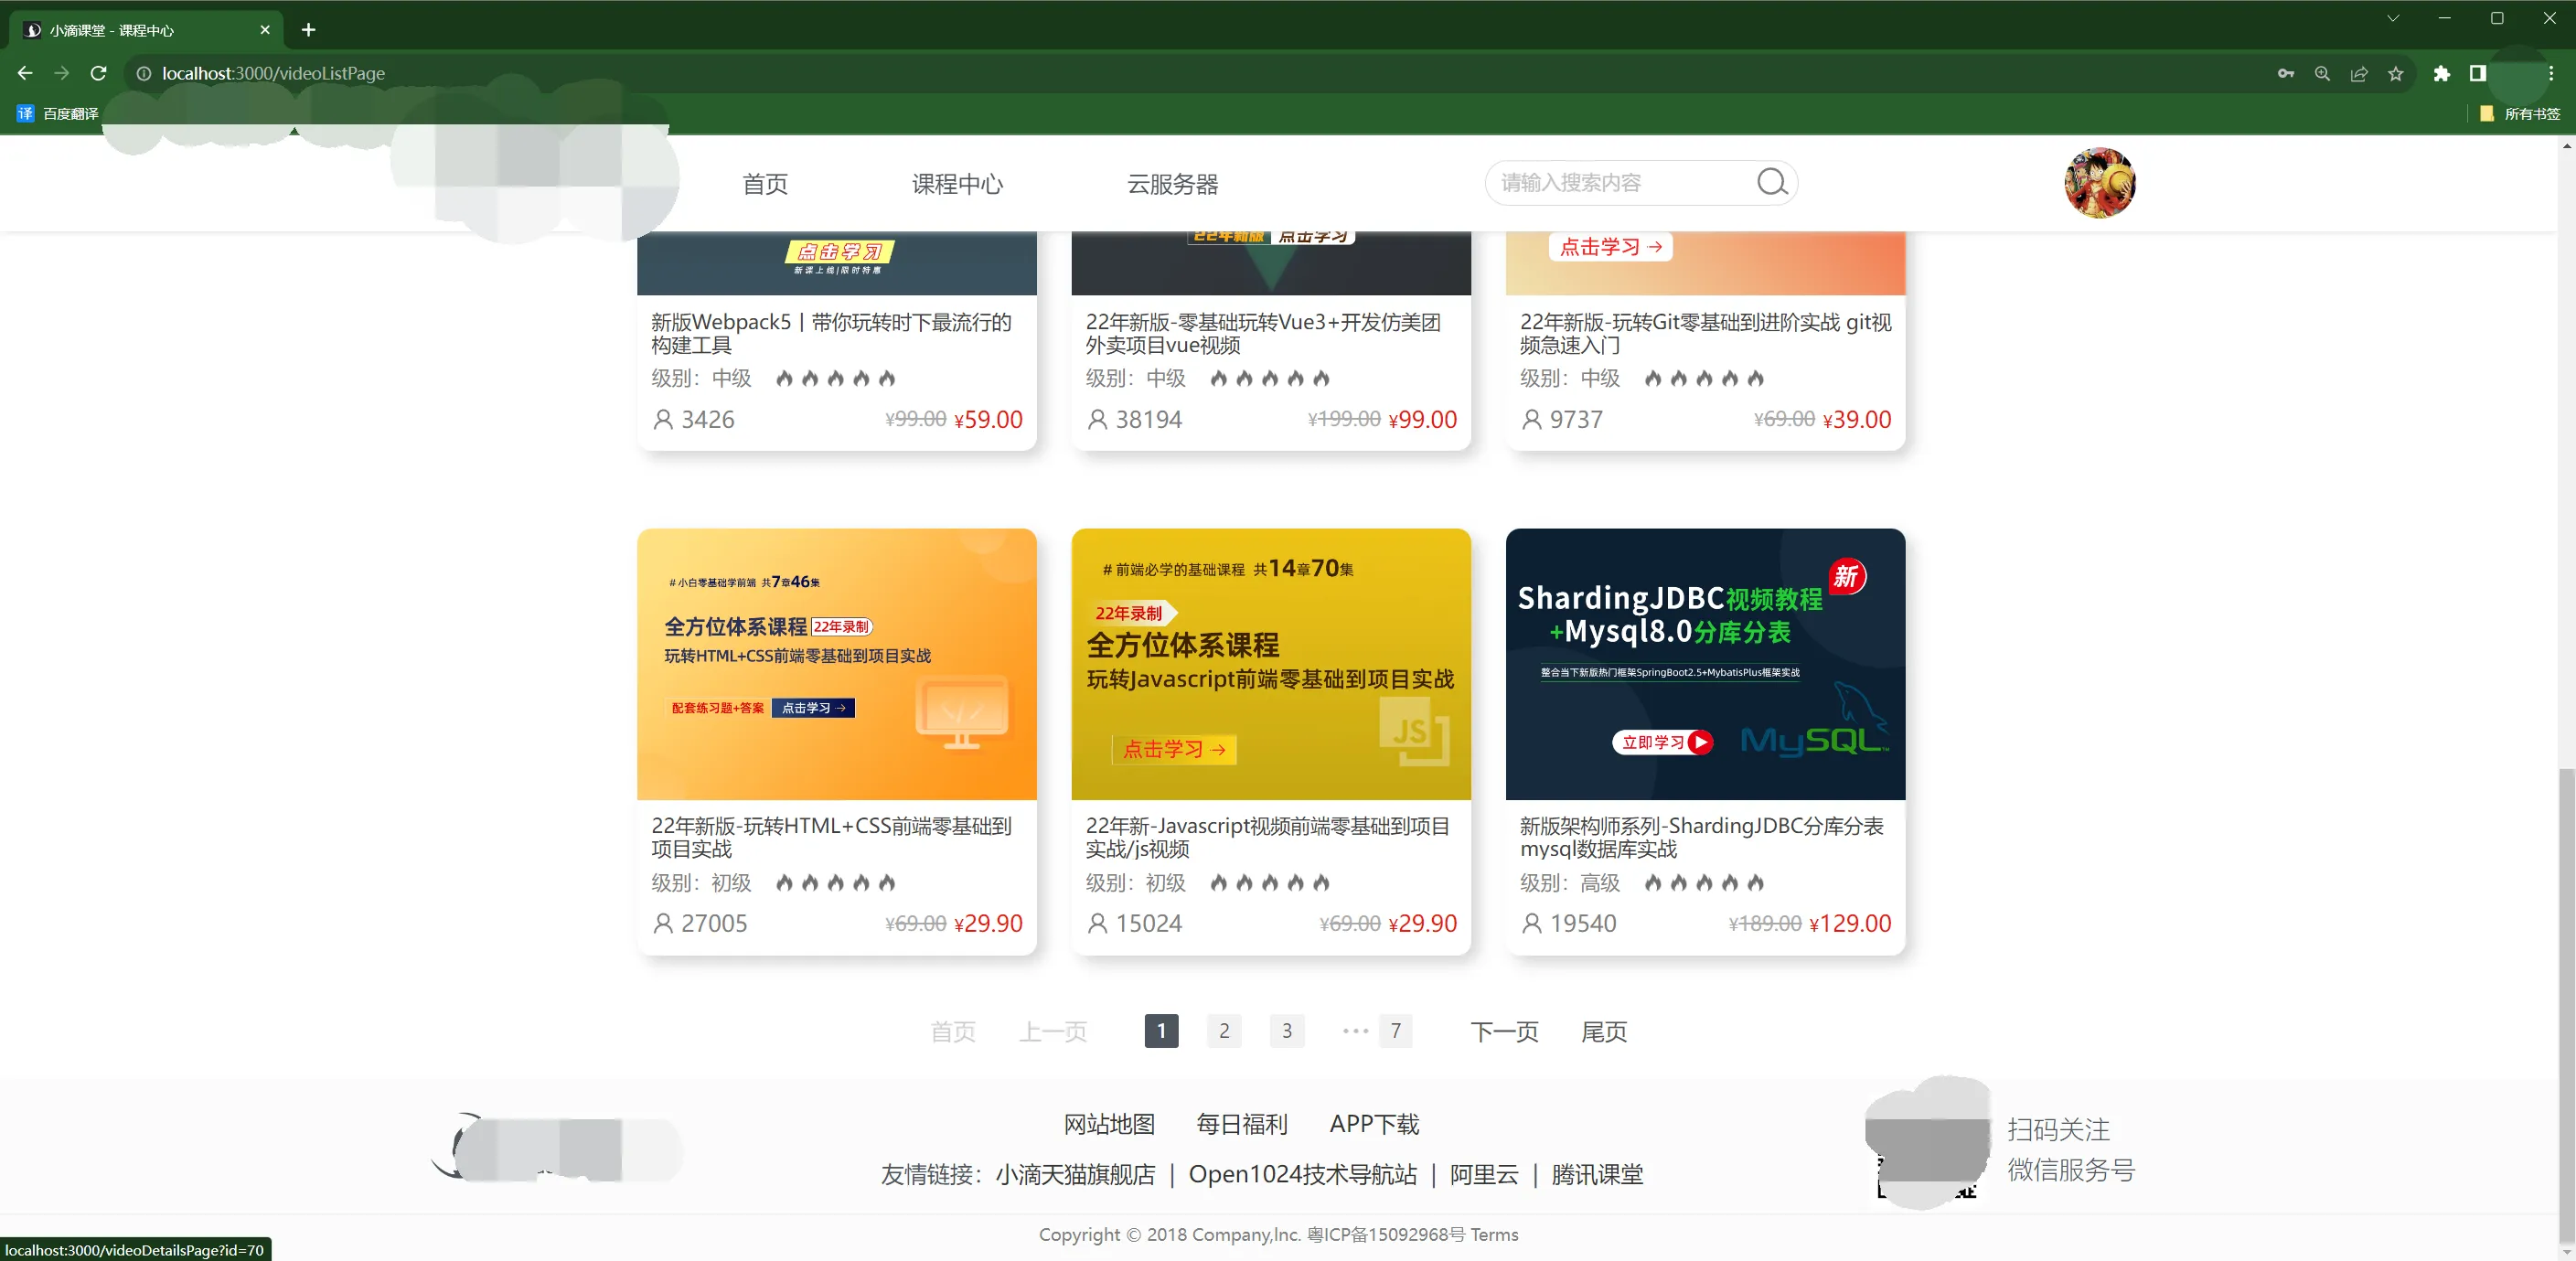
Task: Expand the tab search chevron in title bar
Action: tap(2393, 18)
